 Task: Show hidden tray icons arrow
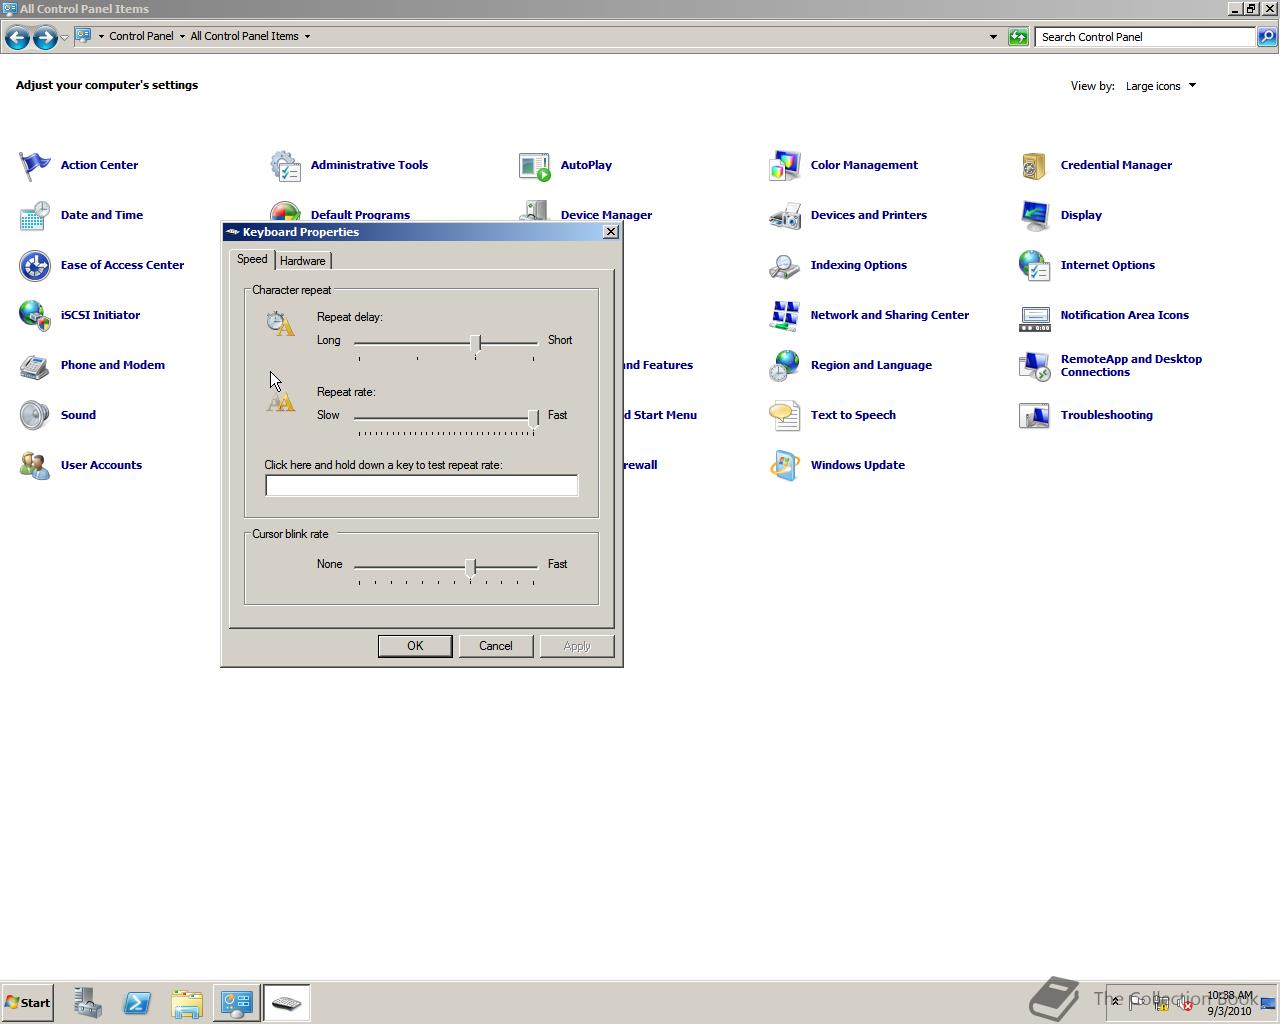1116,1002
